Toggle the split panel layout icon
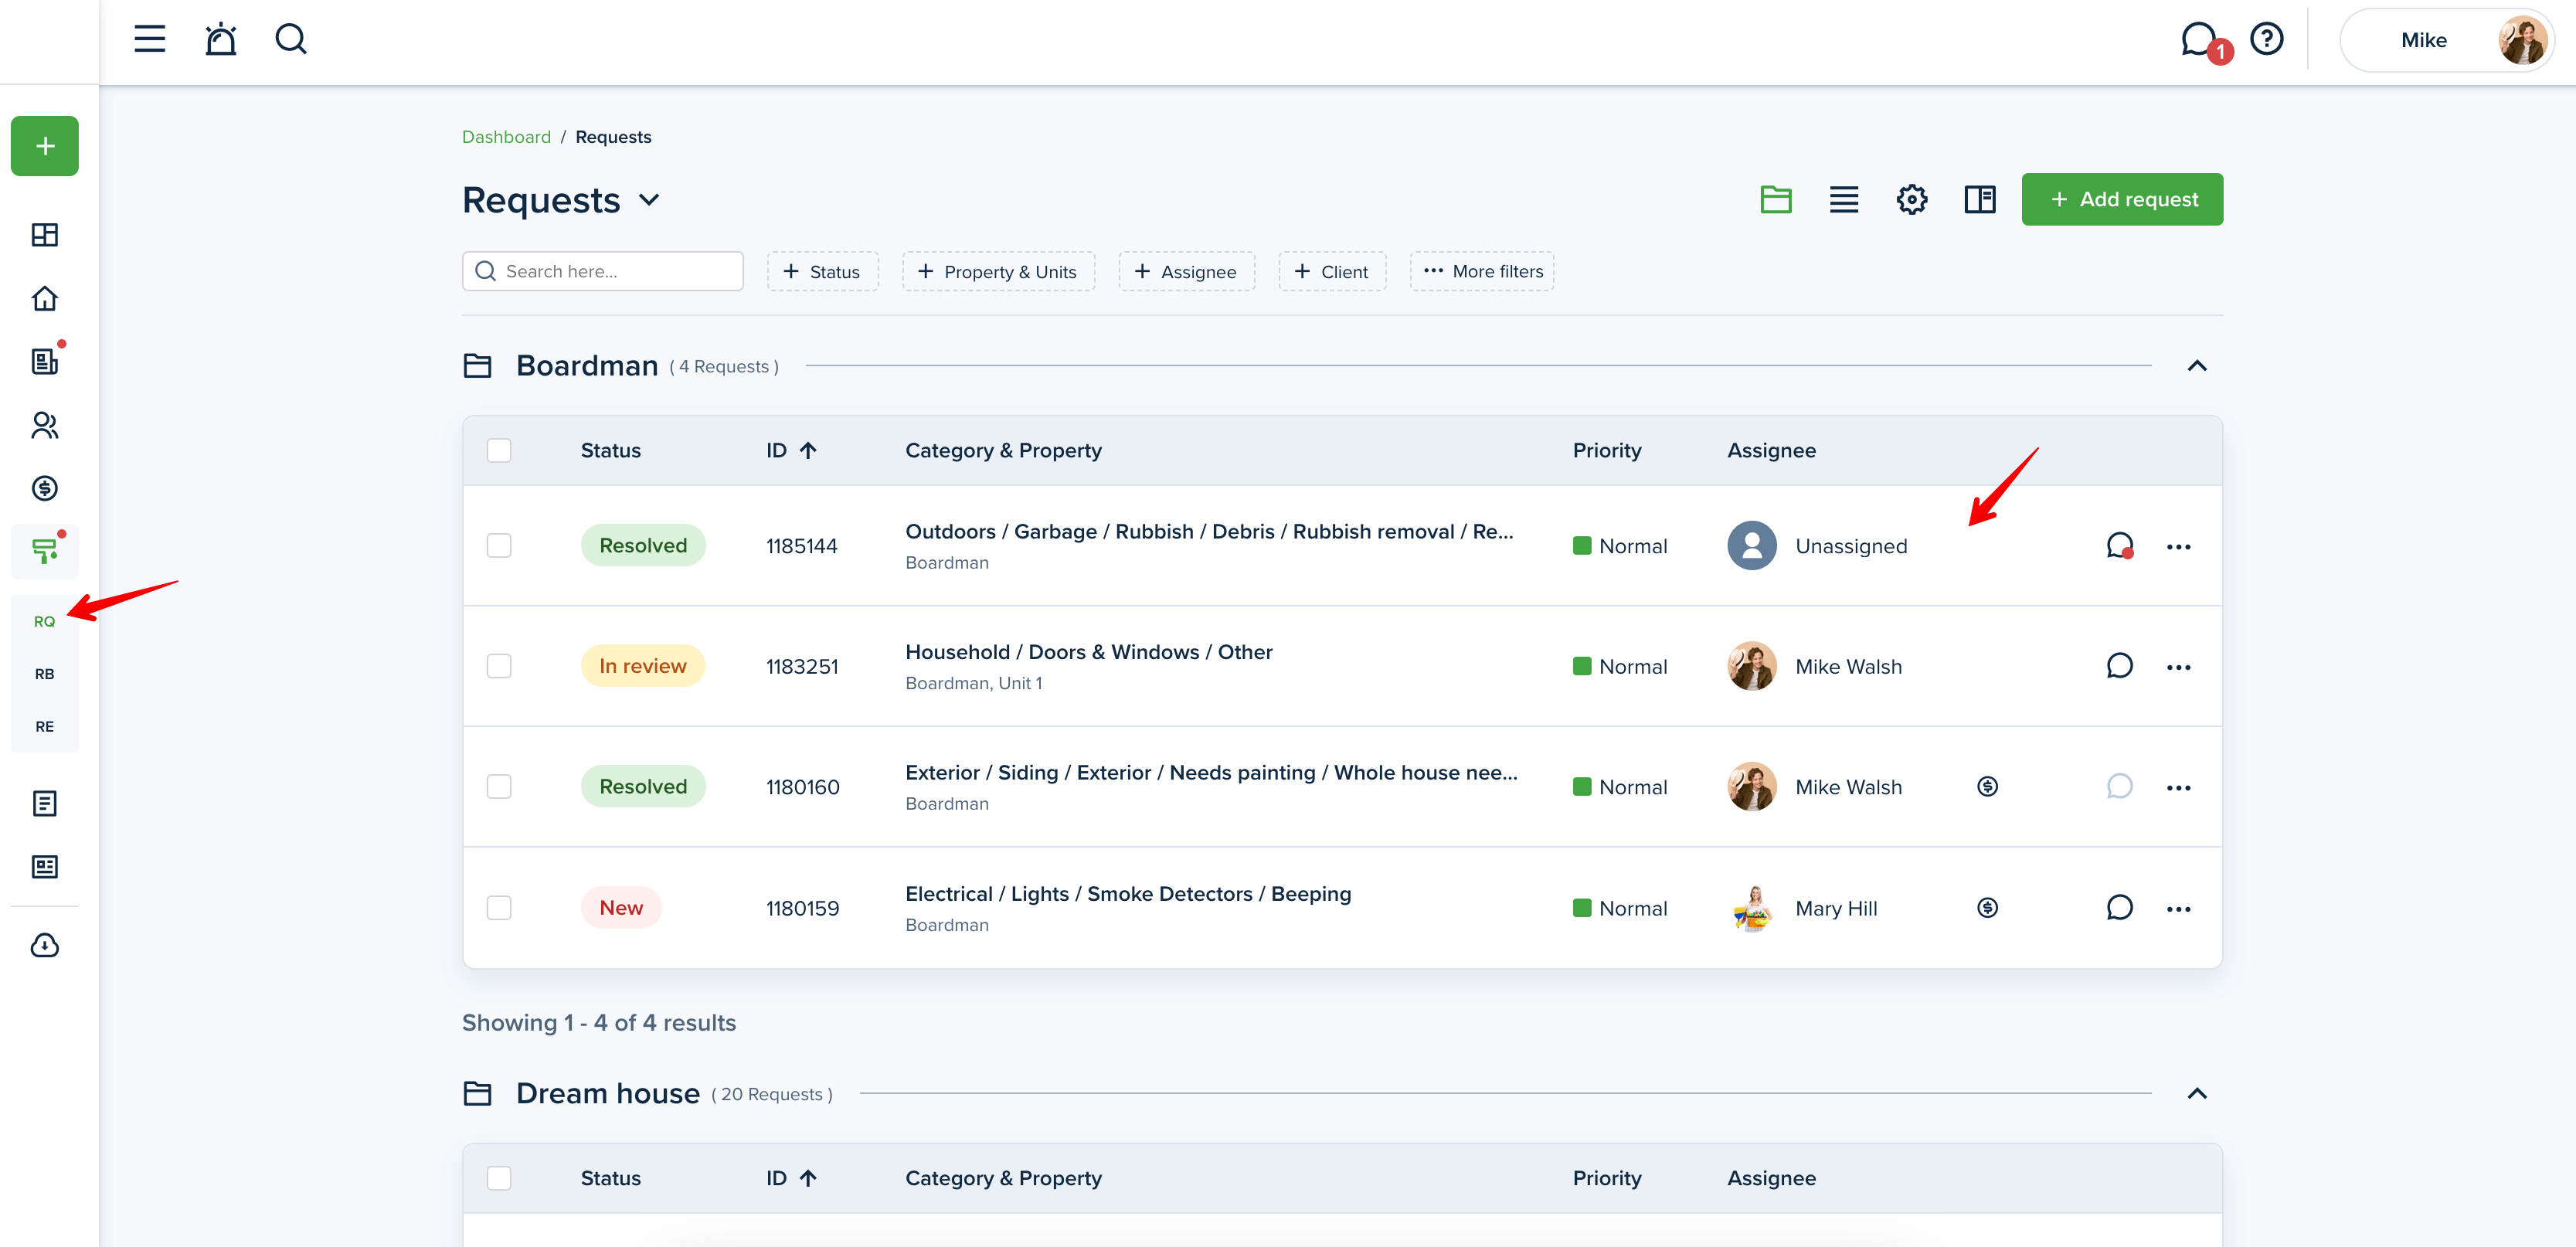Image resolution: width=2576 pixels, height=1247 pixels. point(1979,199)
